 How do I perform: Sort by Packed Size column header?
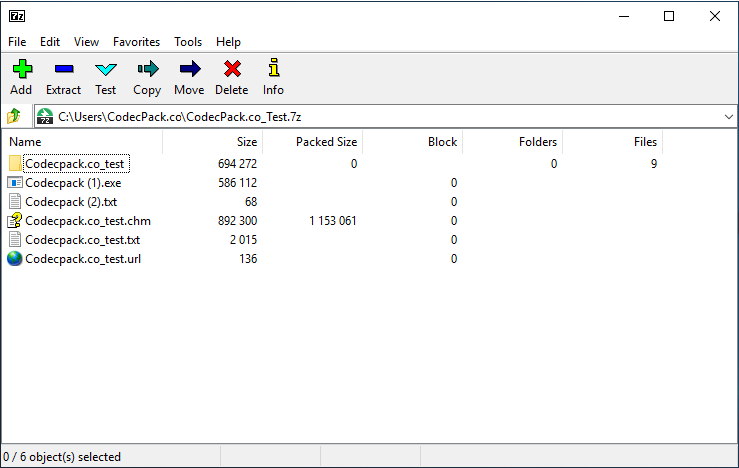pyautogui.click(x=326, y=142)
